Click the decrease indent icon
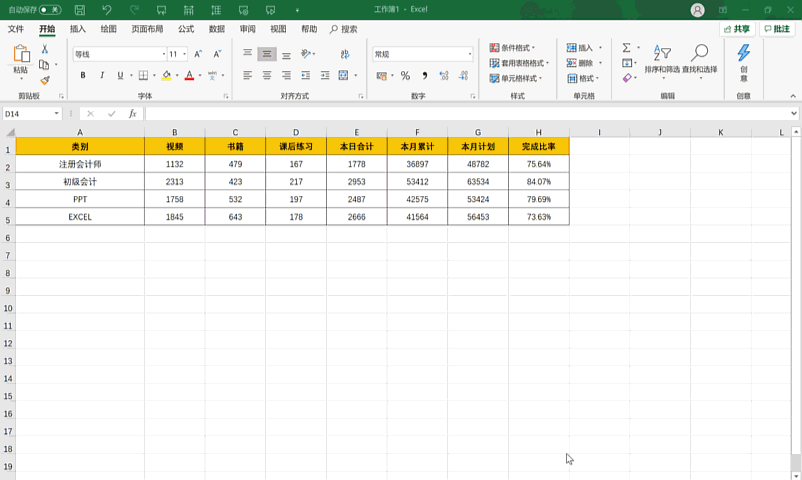 [306, 75]
